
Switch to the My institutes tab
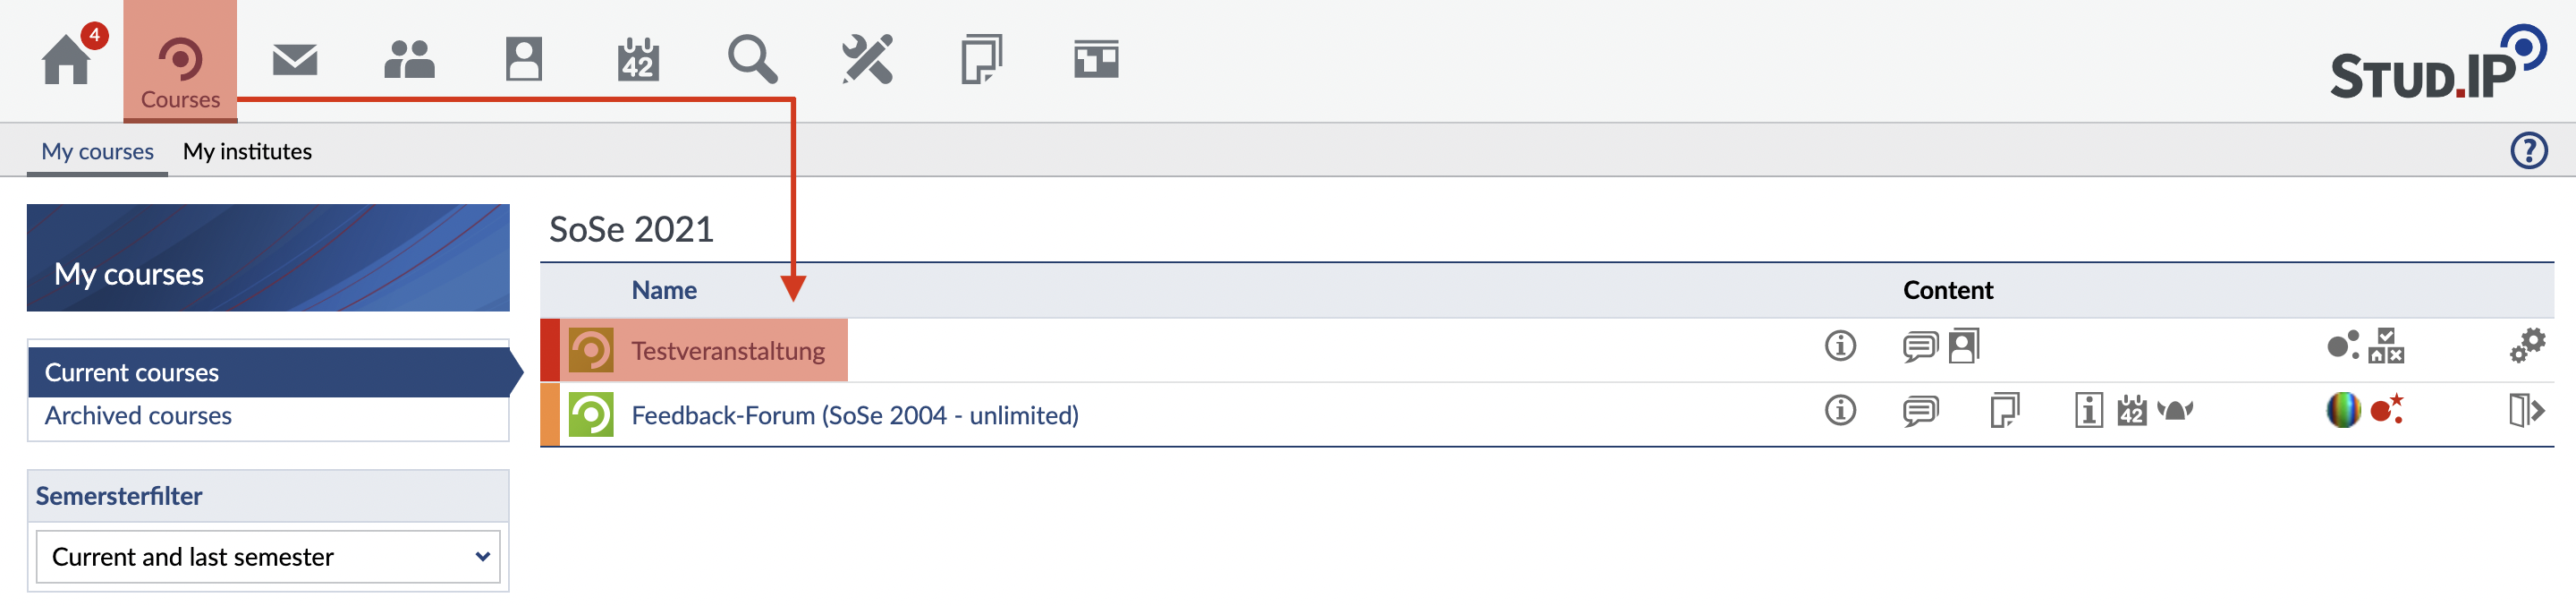click(247, 152)
